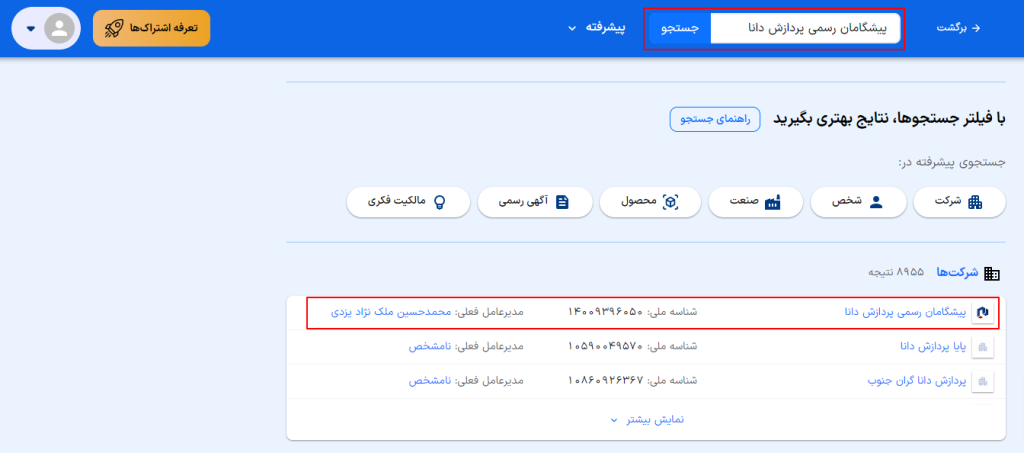Expand the پیشرفته advanced dropdown
Image resolution: width=1024 pixels, height=453 pixels.
[x=596, y=28]
